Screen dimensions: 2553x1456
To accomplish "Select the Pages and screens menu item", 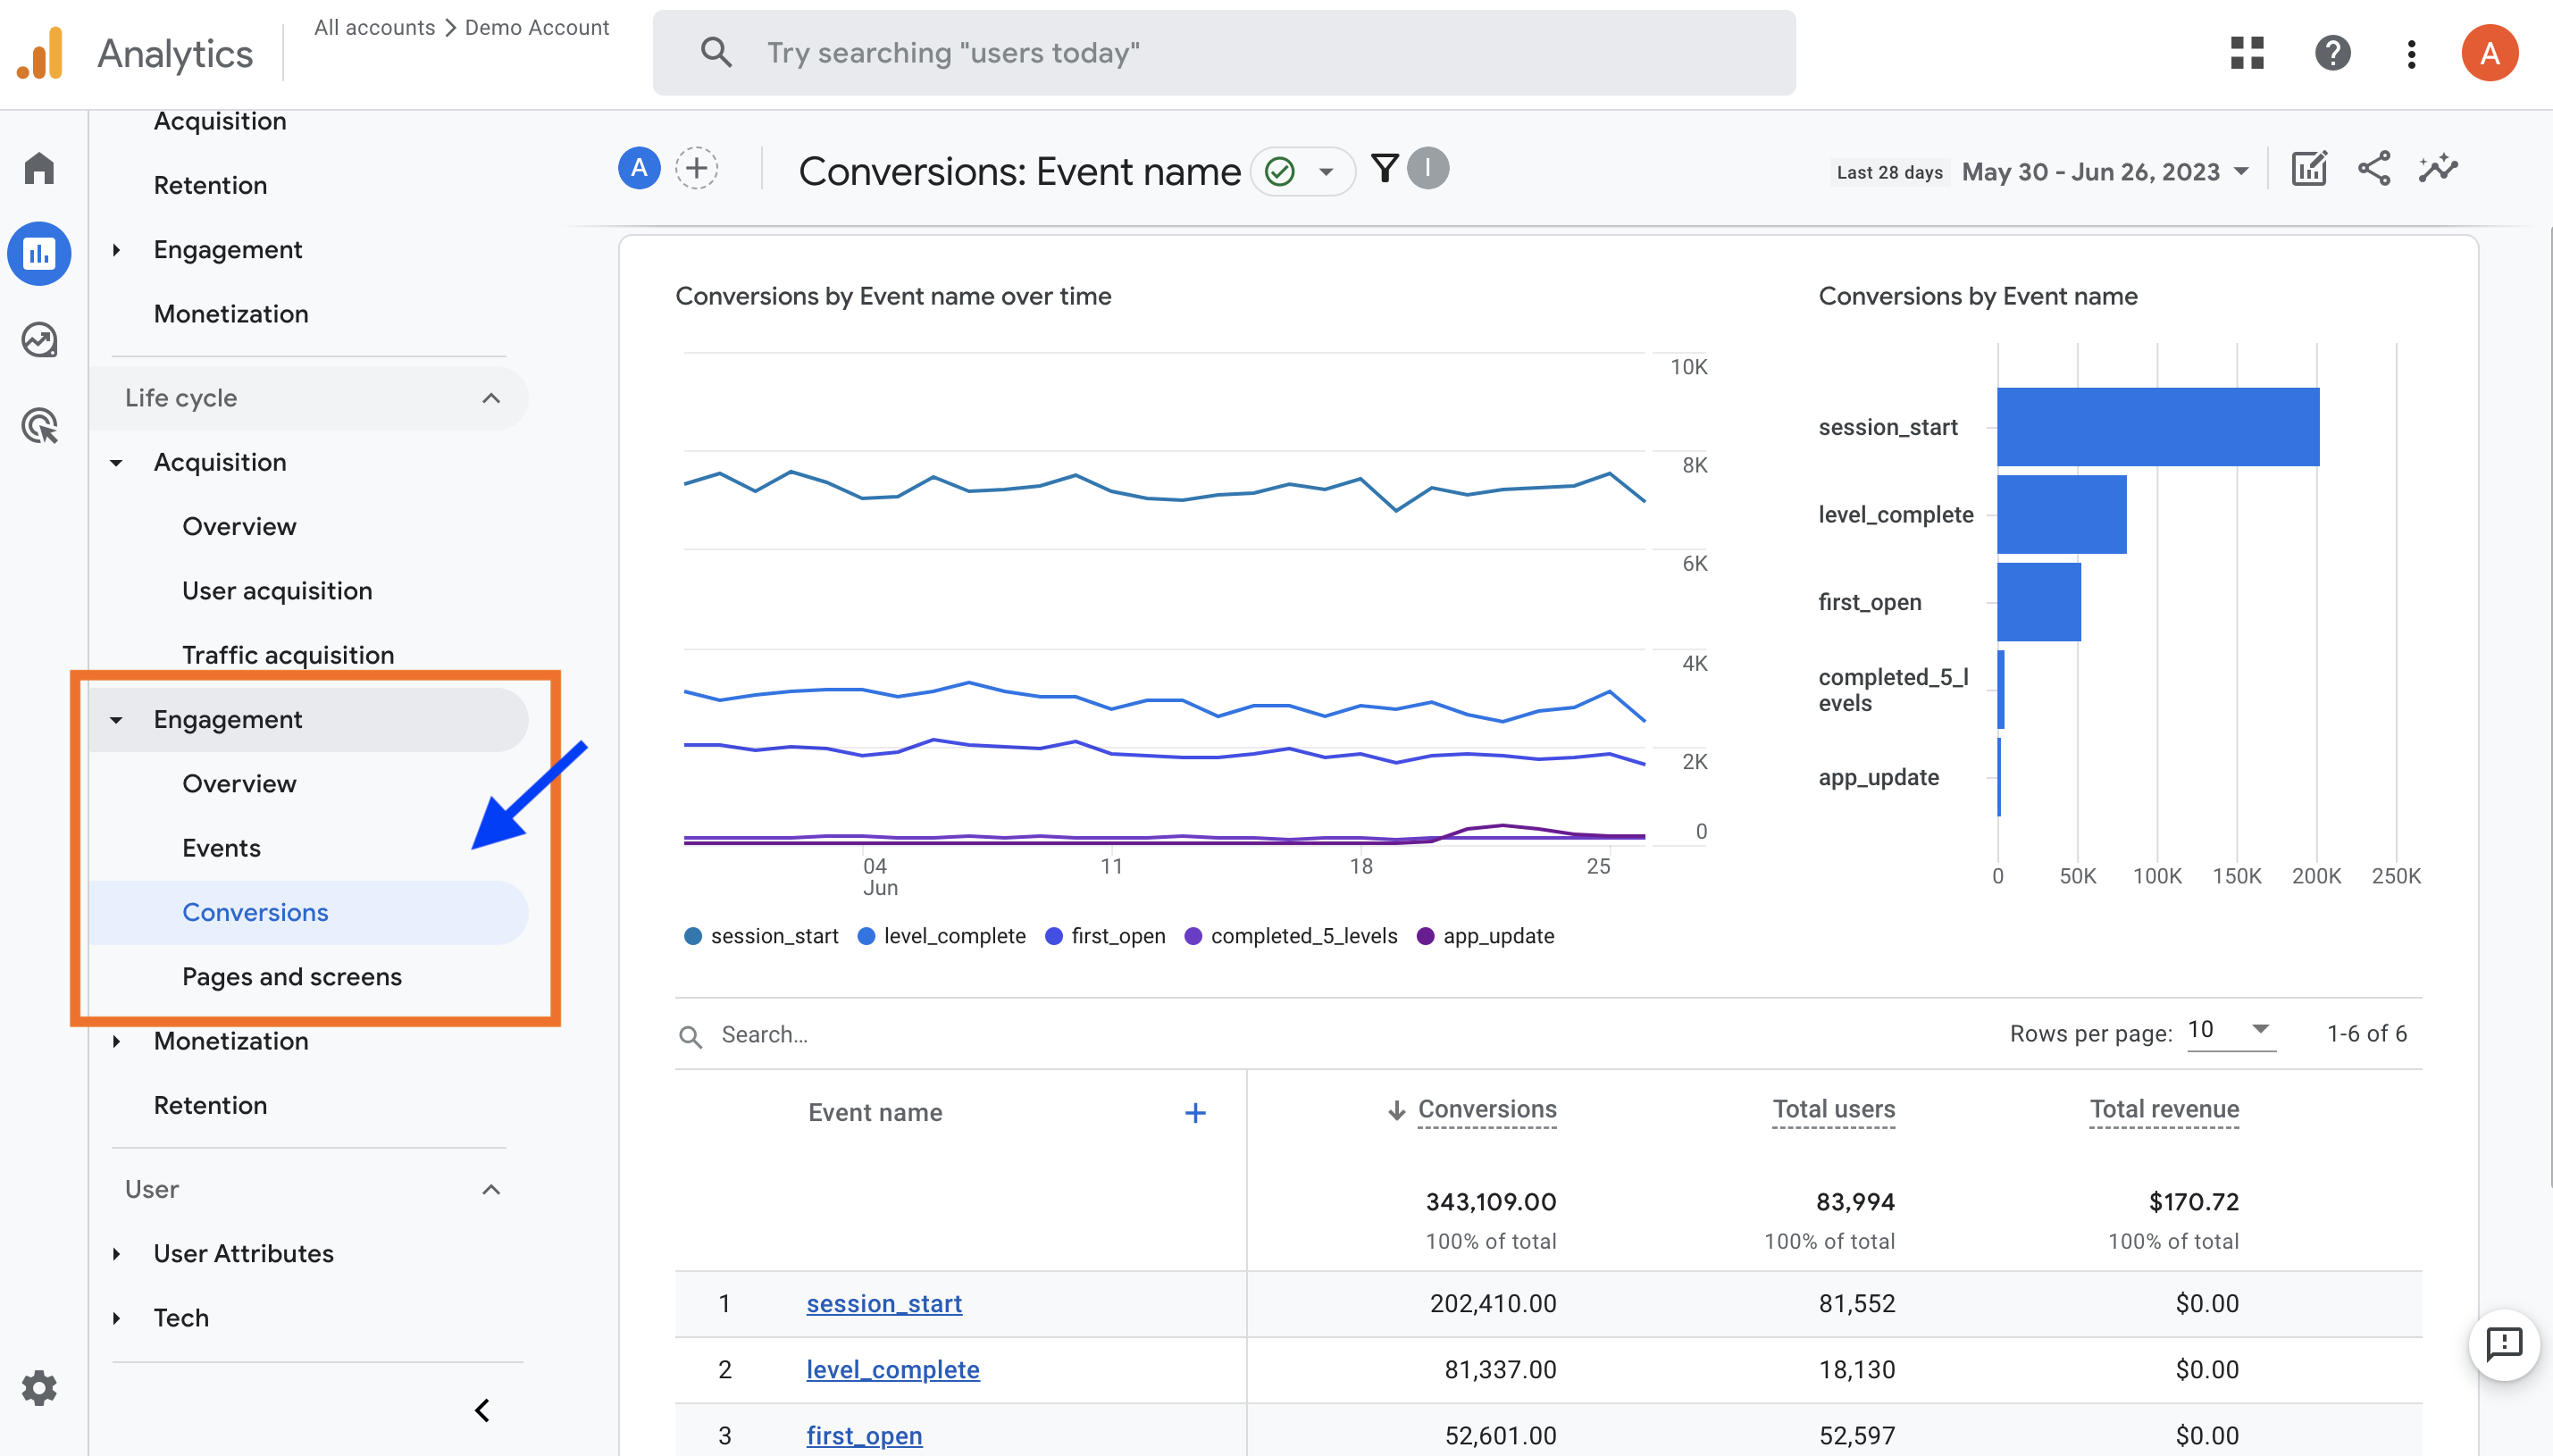I will click(291, 975).
